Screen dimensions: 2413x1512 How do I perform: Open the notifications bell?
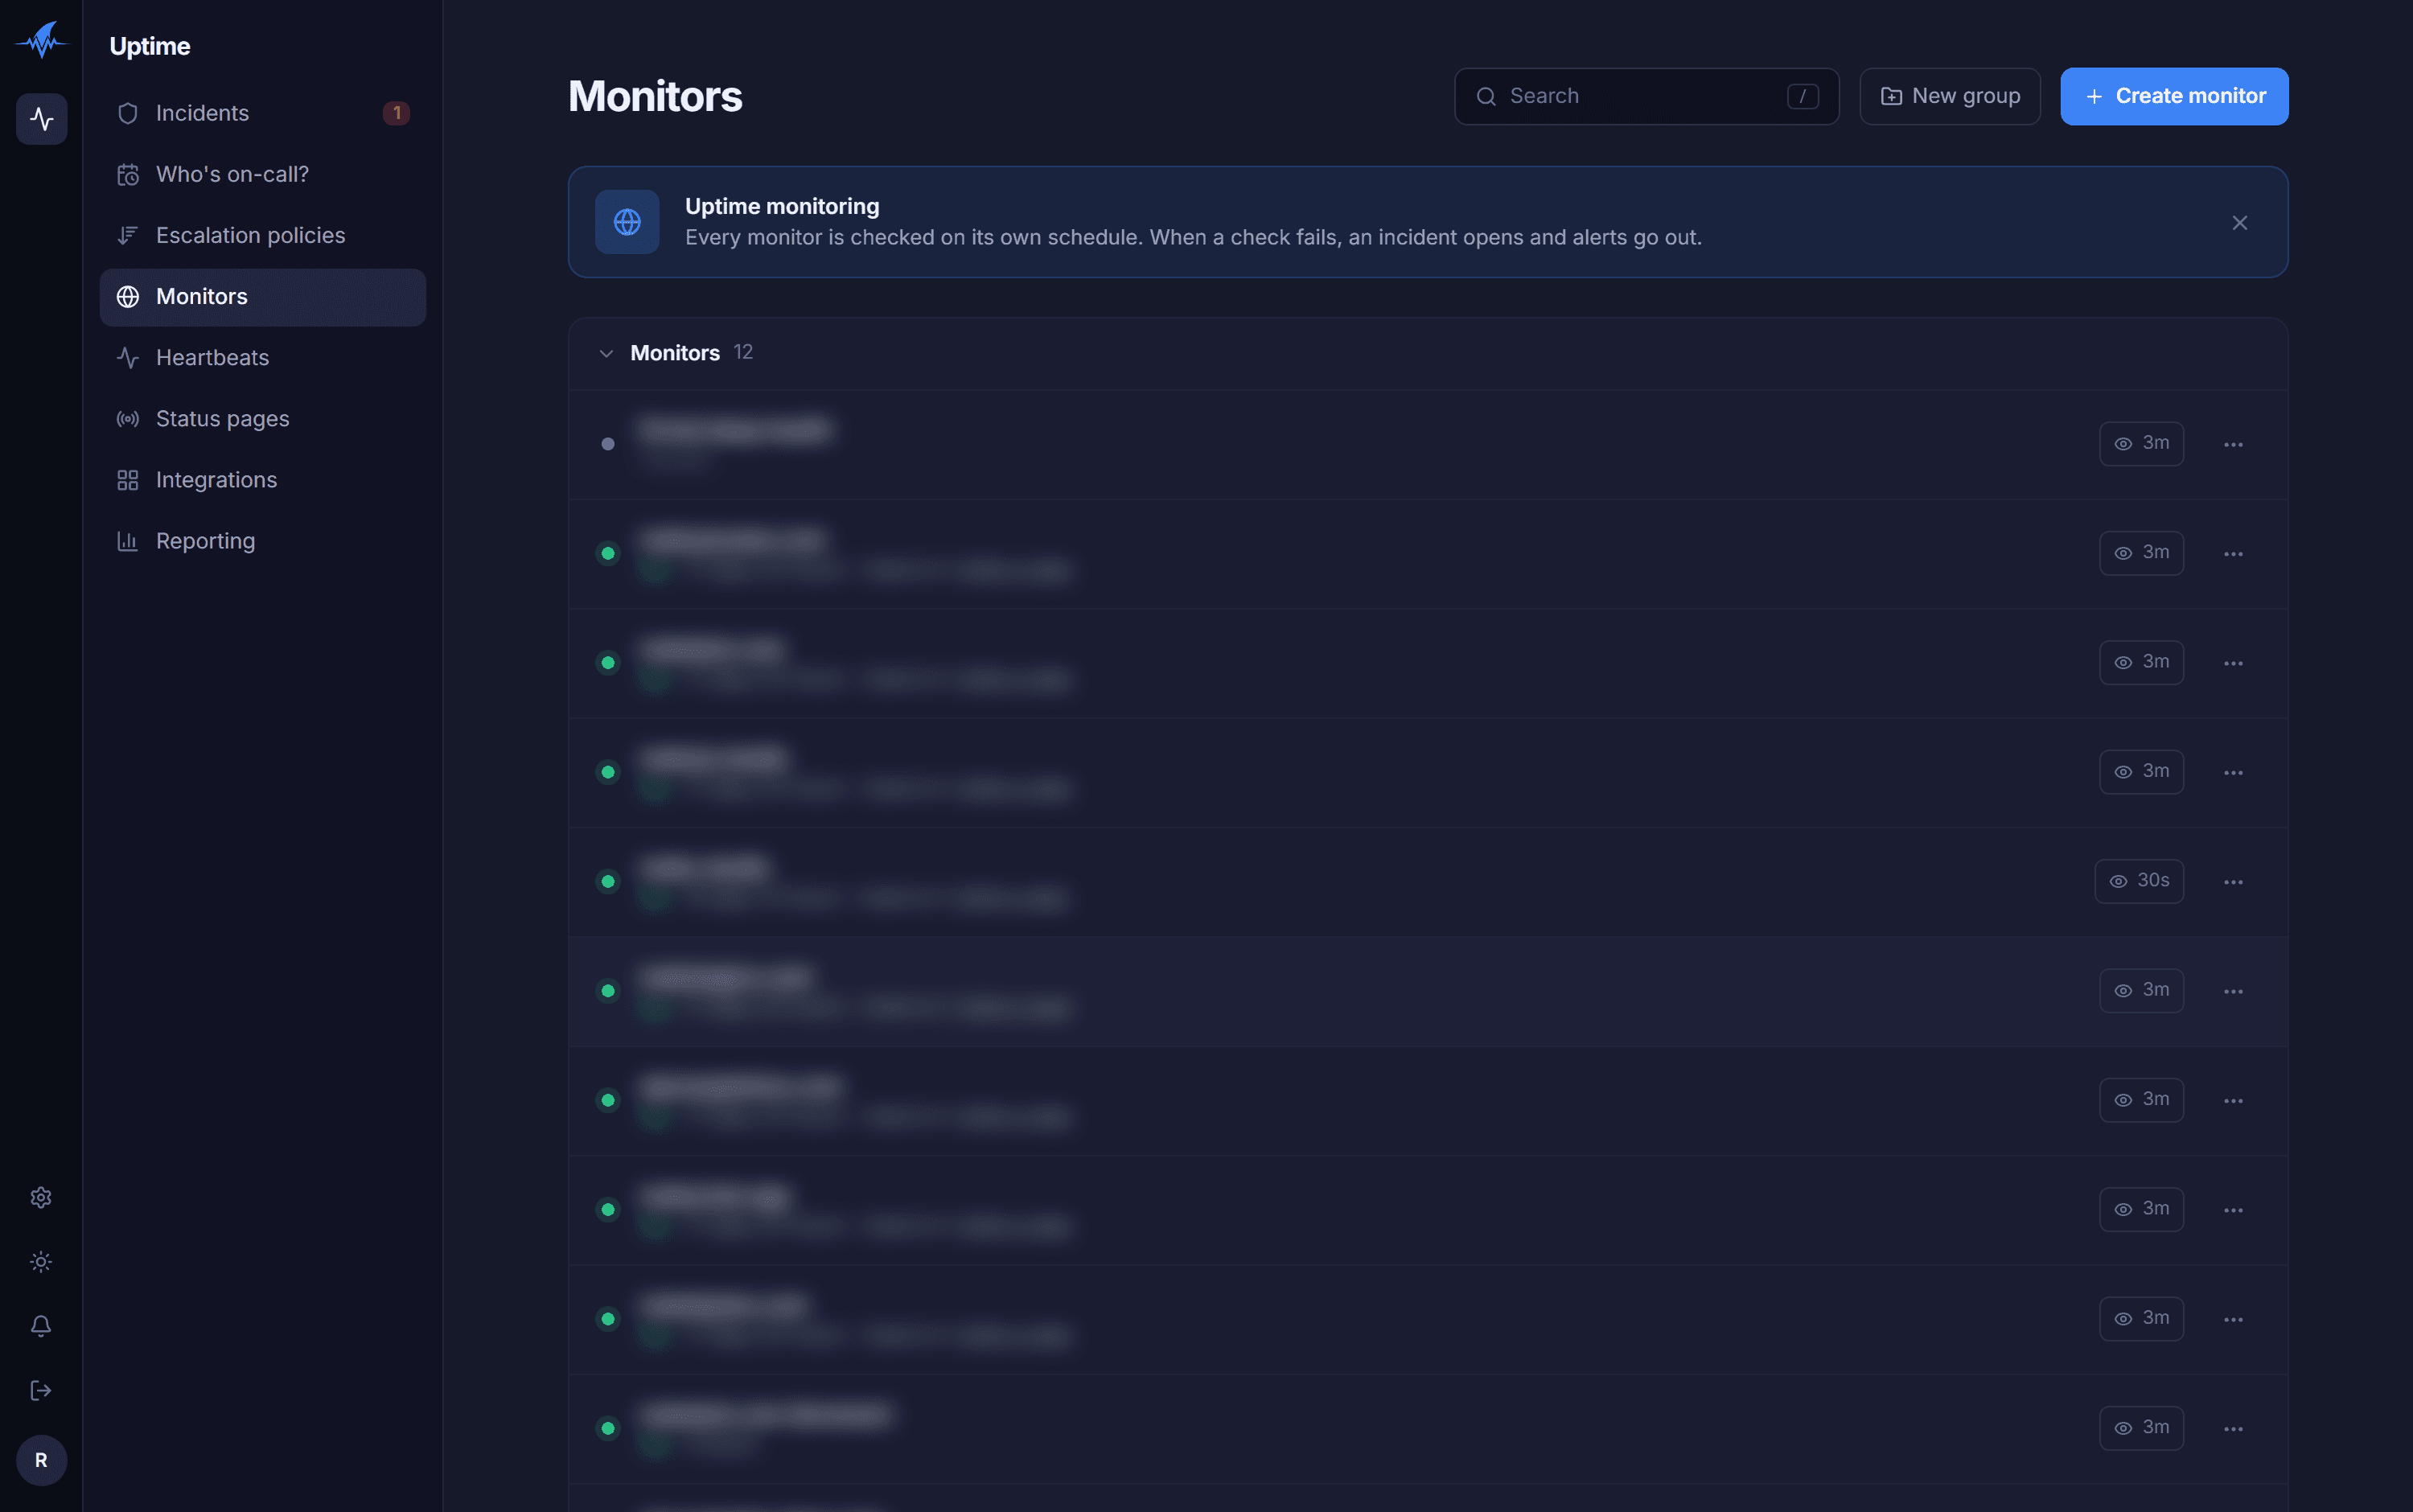pos(41,1326)
